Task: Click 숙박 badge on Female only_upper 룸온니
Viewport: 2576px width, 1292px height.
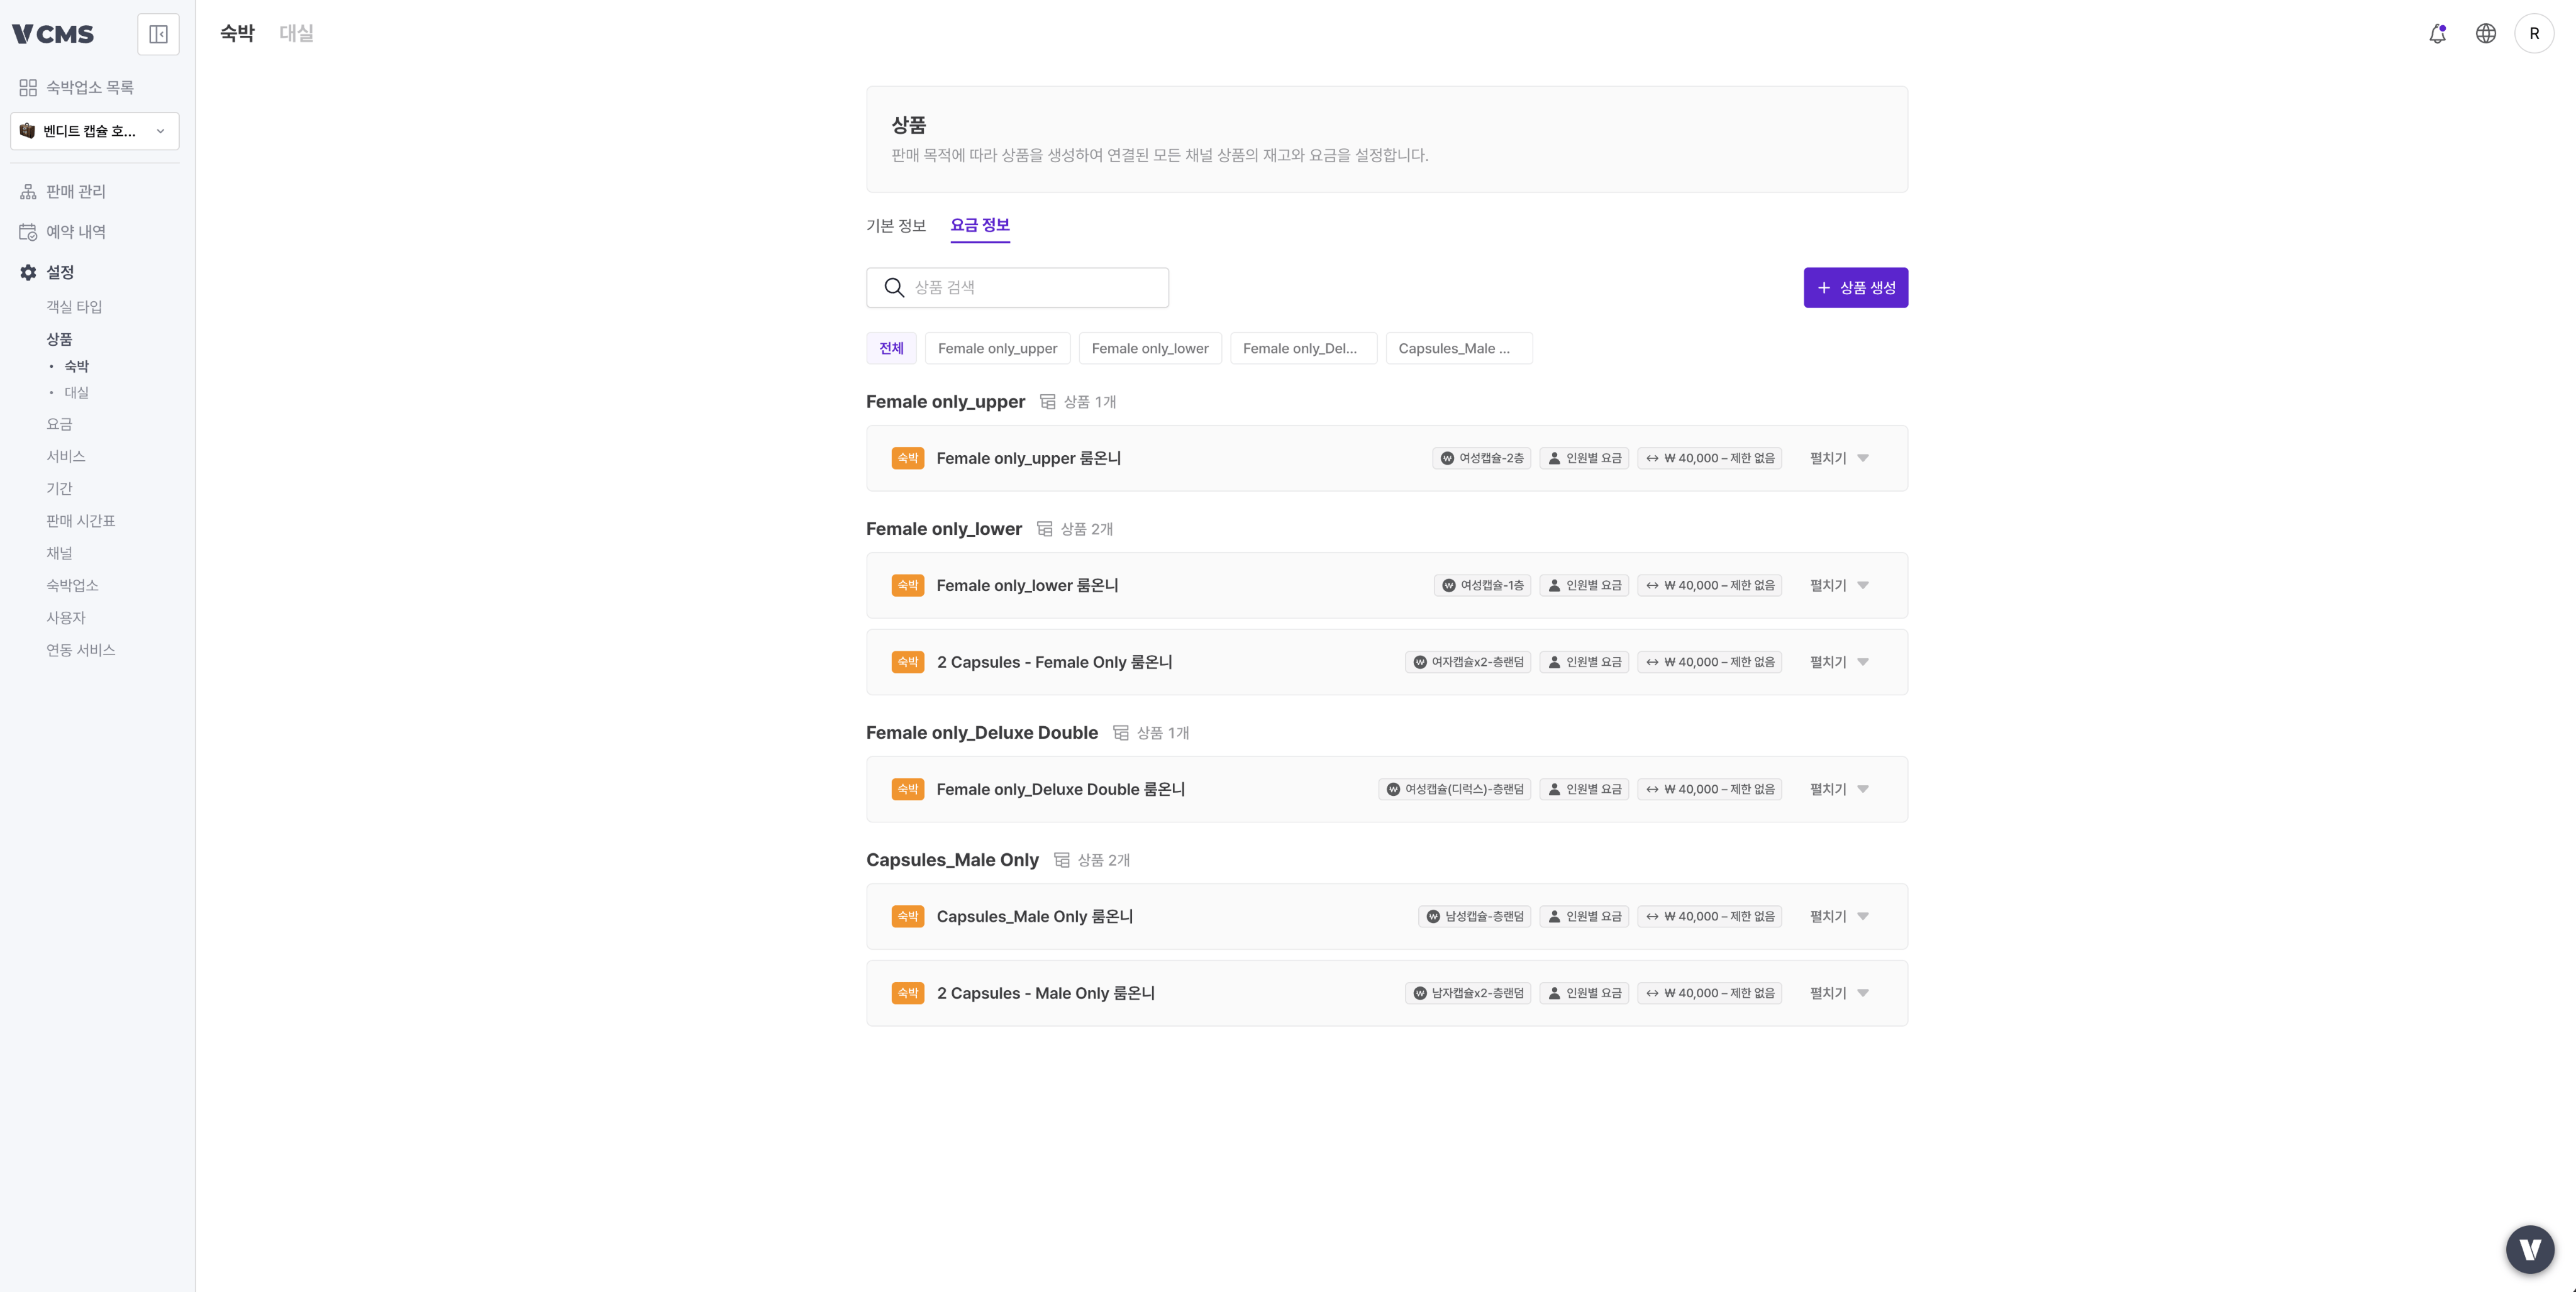Action: tap(907, 458)
